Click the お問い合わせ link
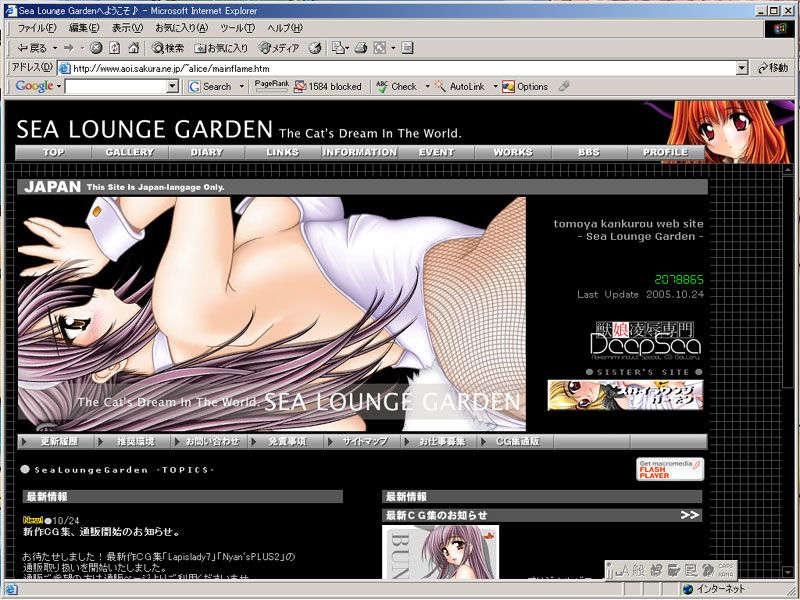This screenshot has width=800, height=600. (210, 441)
